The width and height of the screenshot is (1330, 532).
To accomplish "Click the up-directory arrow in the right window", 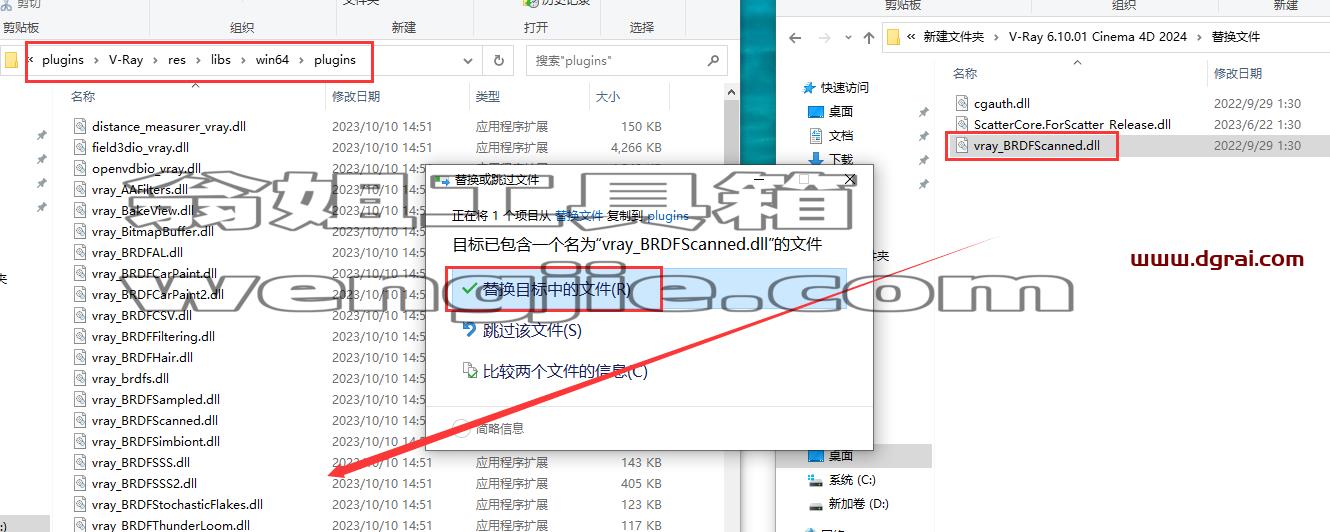I will tap(869, 37).
